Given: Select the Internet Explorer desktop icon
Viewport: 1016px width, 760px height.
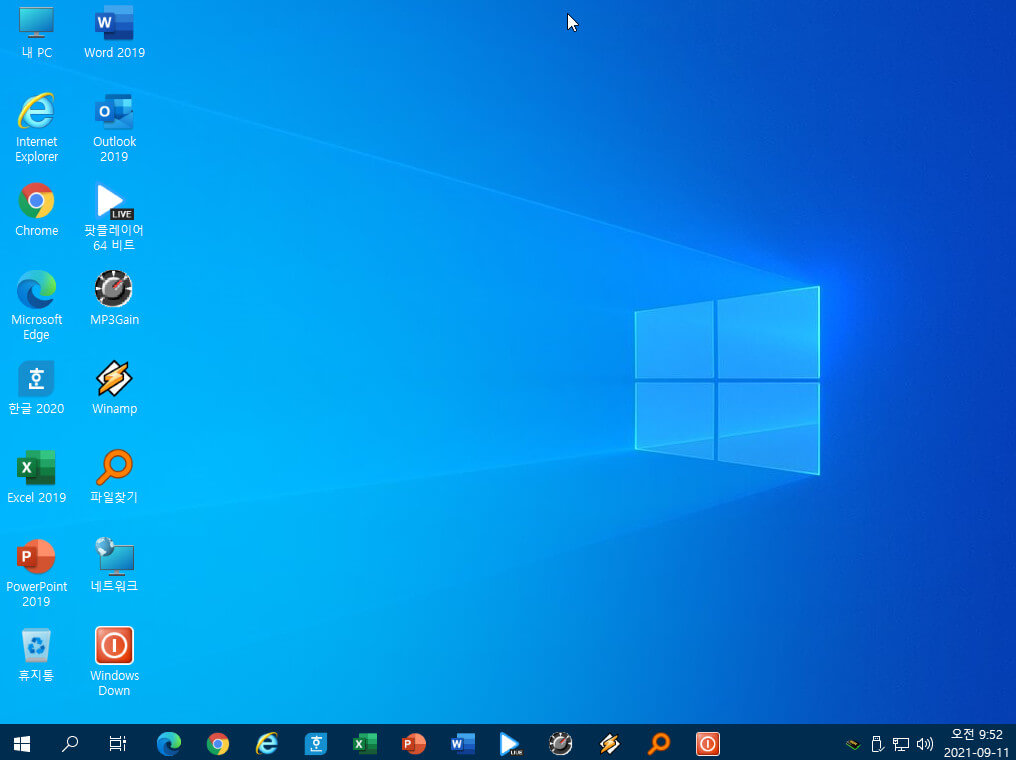Looking at the screenshot, I should coord(36,128).
